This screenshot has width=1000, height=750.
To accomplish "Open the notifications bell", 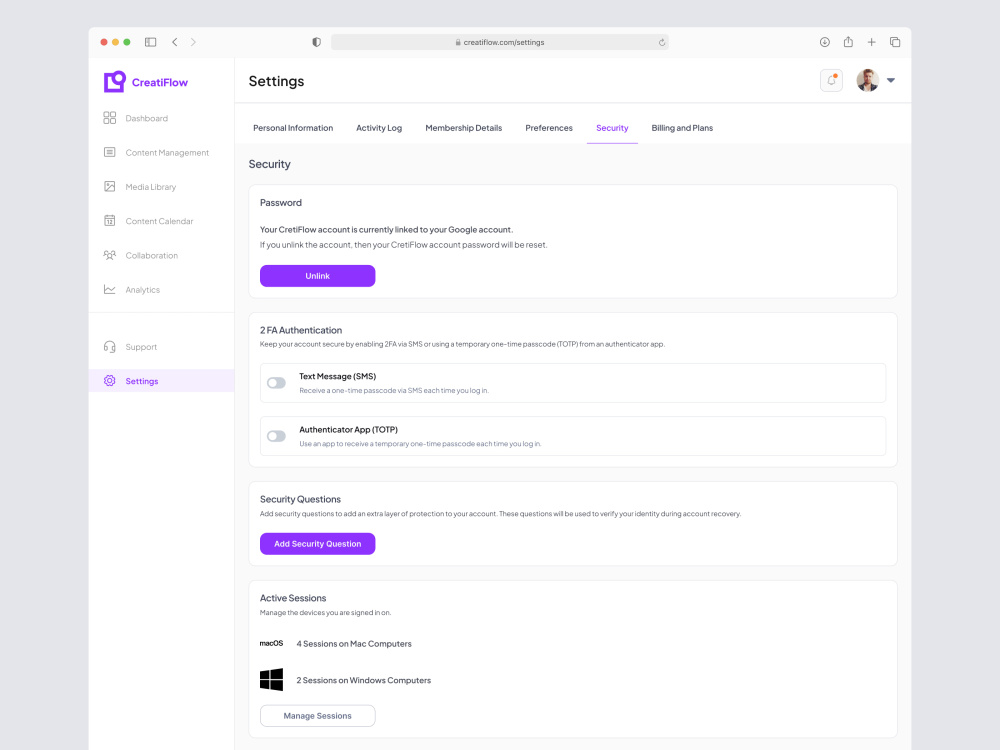I will point(831,80).
